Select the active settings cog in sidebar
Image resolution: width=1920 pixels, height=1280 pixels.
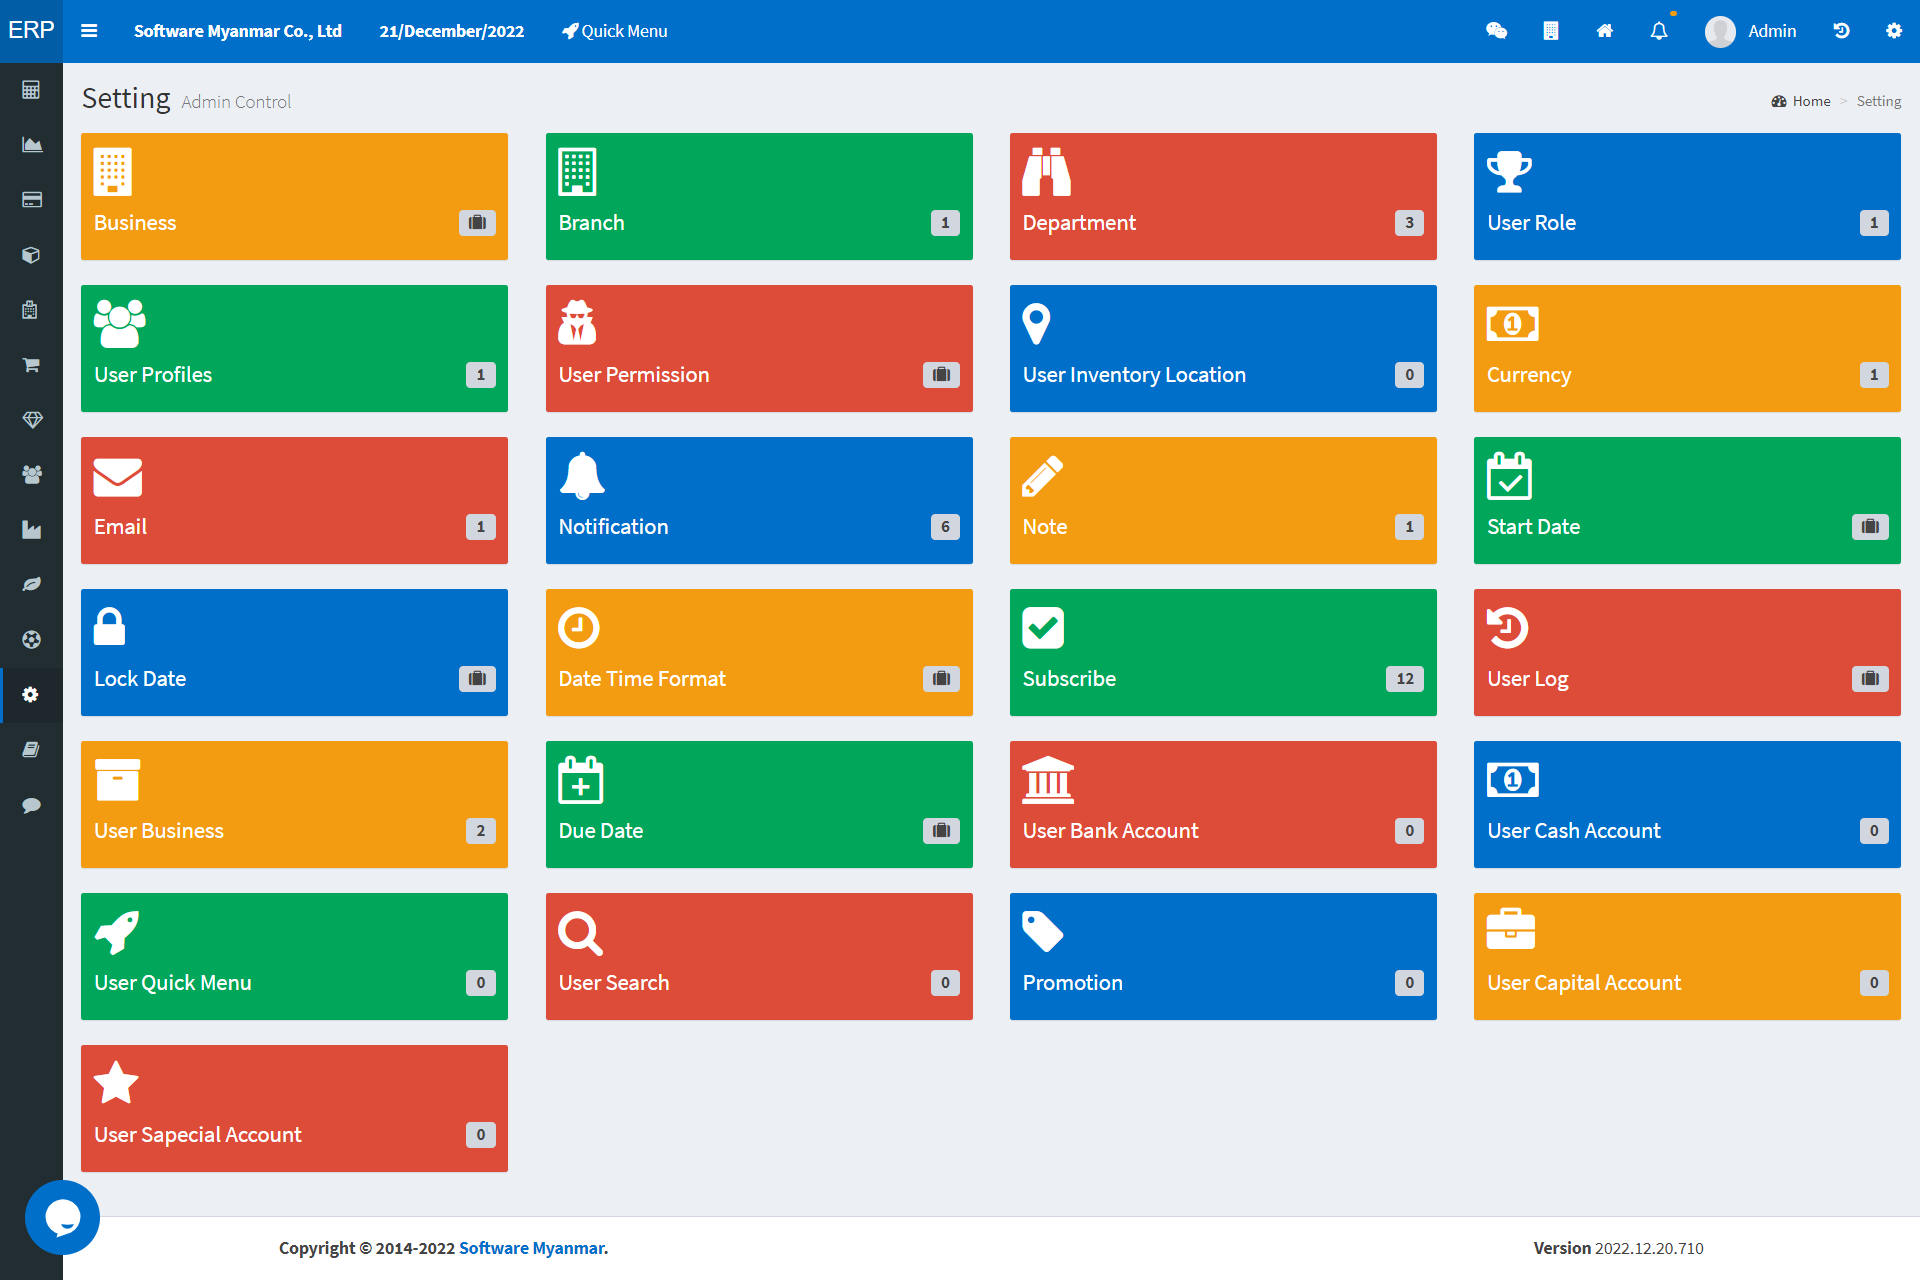31,695
